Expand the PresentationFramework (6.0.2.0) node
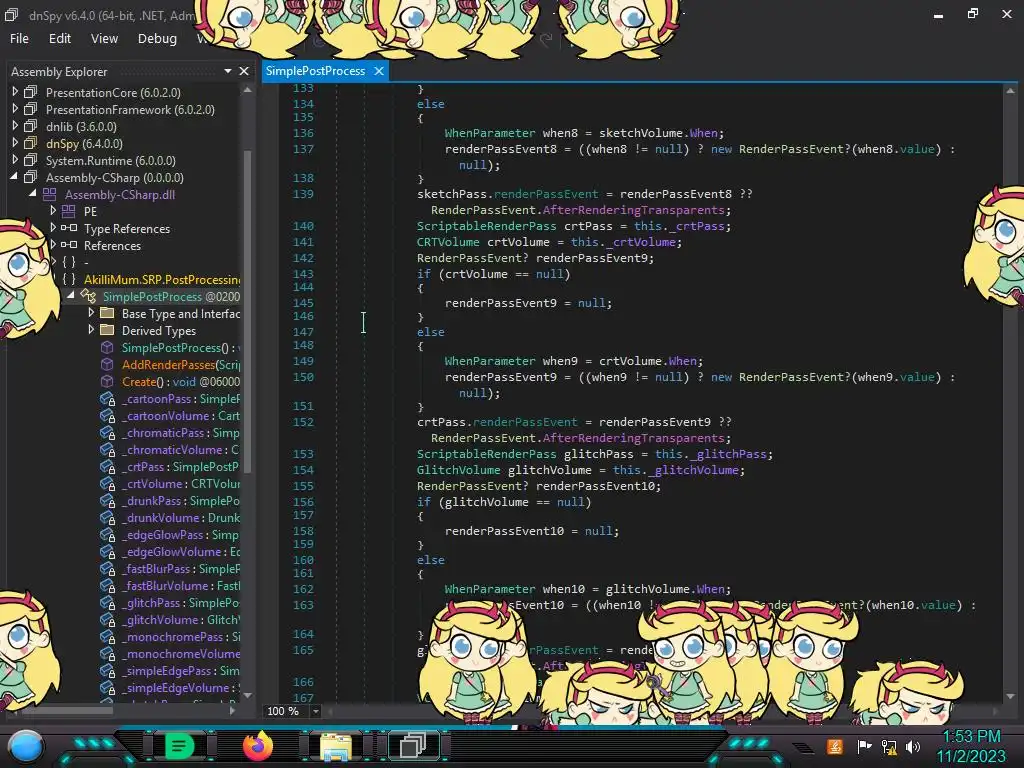This screenshot has width=1024, height=768. click(14, 109)
